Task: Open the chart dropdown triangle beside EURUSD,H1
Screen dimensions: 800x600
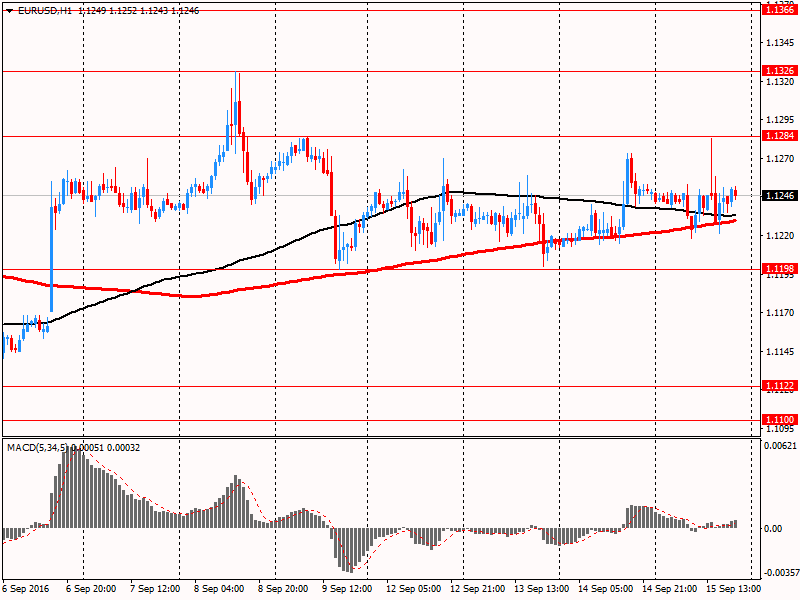Action: pyautogui.click(x=9, y=11)
